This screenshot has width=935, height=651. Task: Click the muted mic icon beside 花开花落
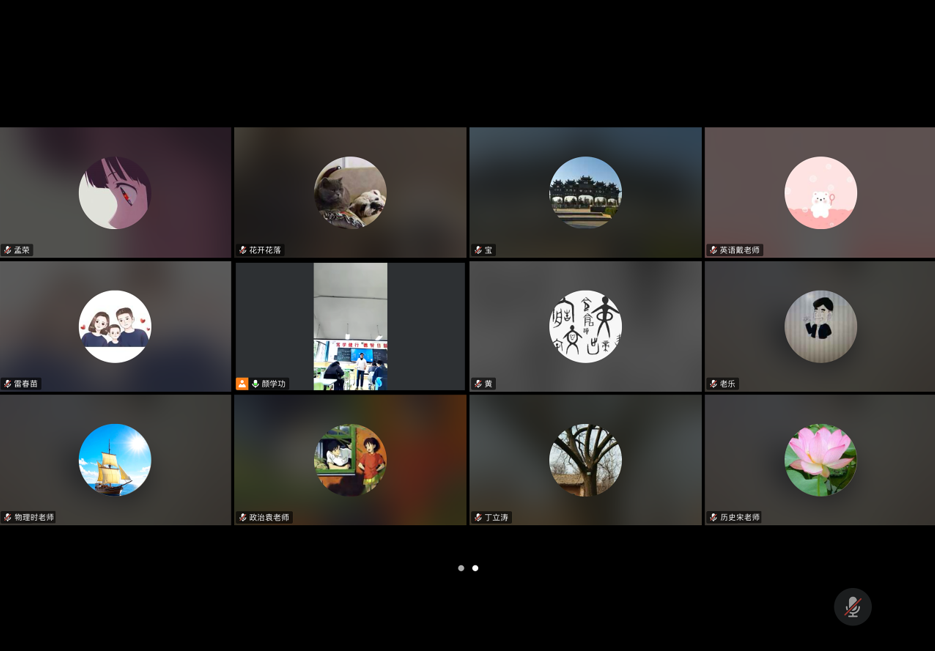243,250
